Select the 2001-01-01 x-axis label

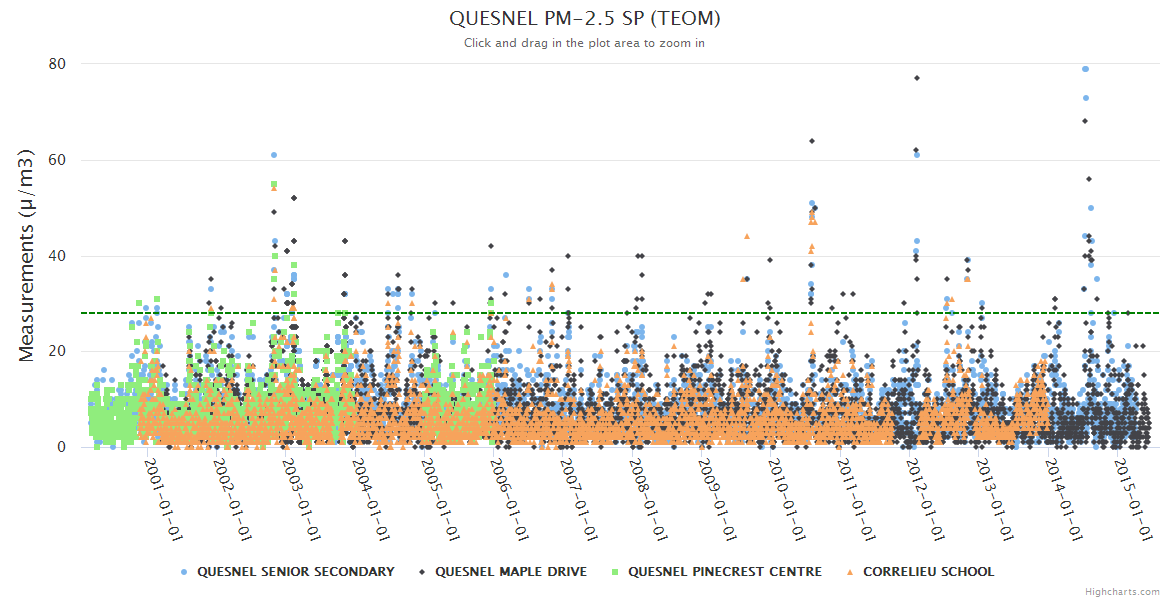(163, 498)
